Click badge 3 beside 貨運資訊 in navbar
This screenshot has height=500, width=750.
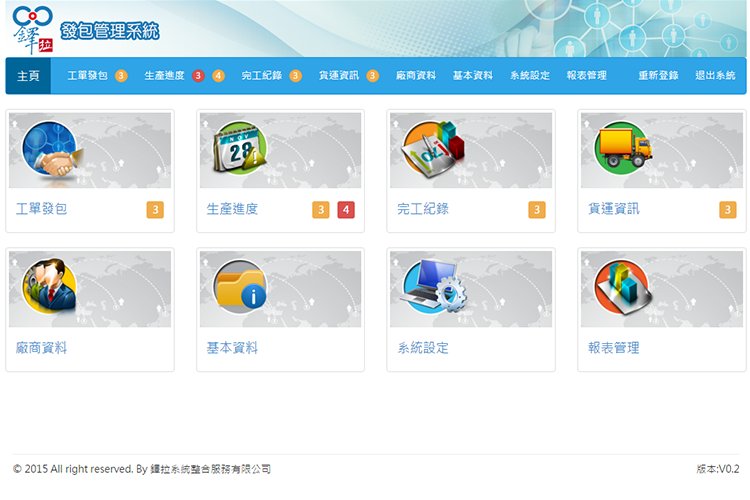coord(373,76)
